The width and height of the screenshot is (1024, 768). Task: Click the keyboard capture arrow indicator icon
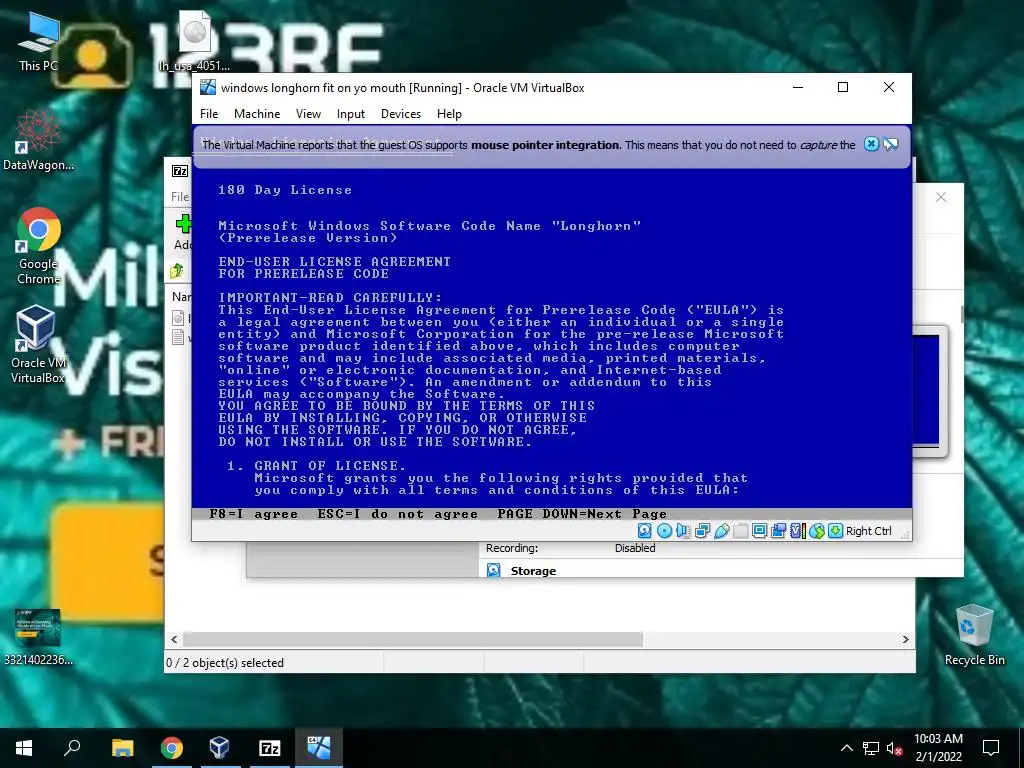pyautogui.click(x=835, y=531)
